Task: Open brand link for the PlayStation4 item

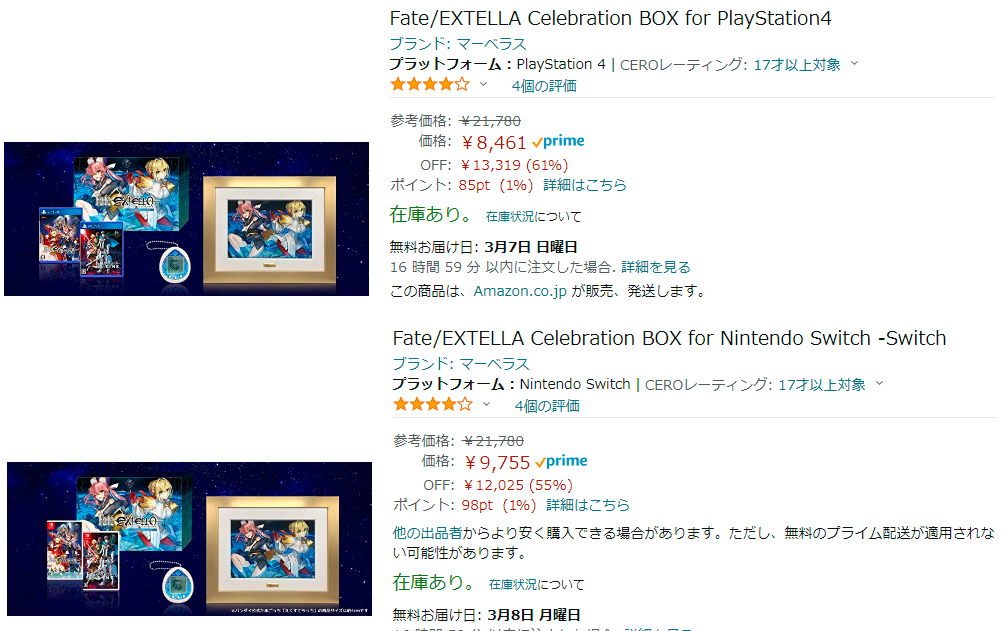Action: tap(458, 44)
